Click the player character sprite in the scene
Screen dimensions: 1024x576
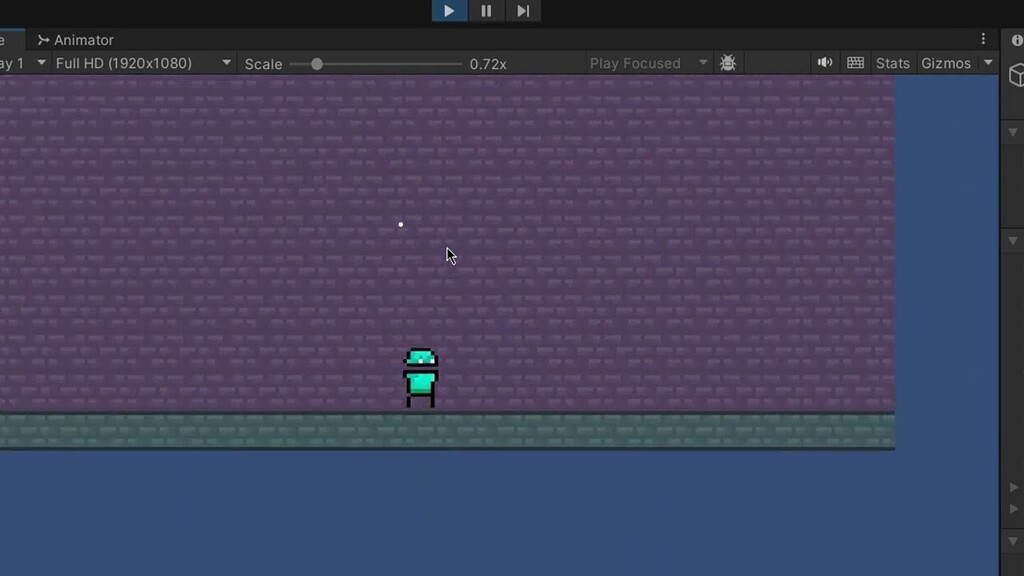[420, 375]
